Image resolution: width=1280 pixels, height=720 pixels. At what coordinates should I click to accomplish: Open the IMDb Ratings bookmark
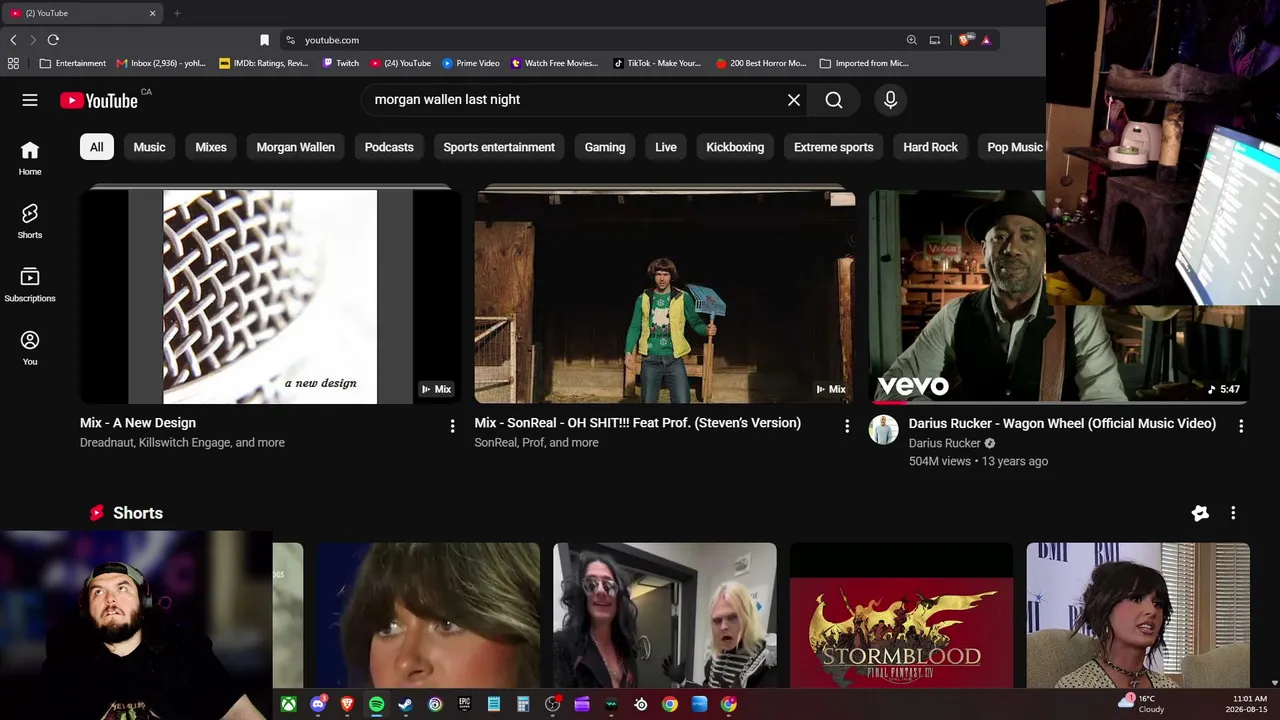click(264, 63)
